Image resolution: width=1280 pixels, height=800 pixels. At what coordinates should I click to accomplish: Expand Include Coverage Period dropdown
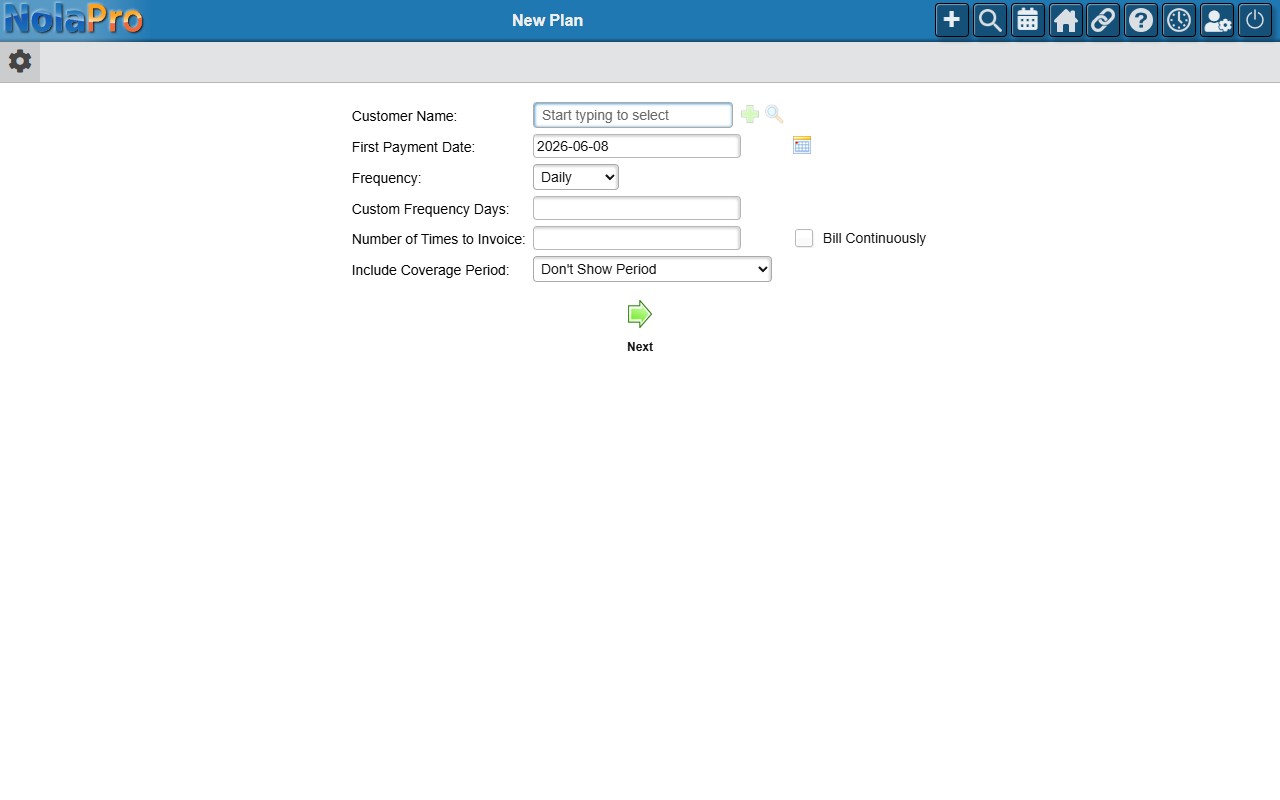(x=652, y=269)
